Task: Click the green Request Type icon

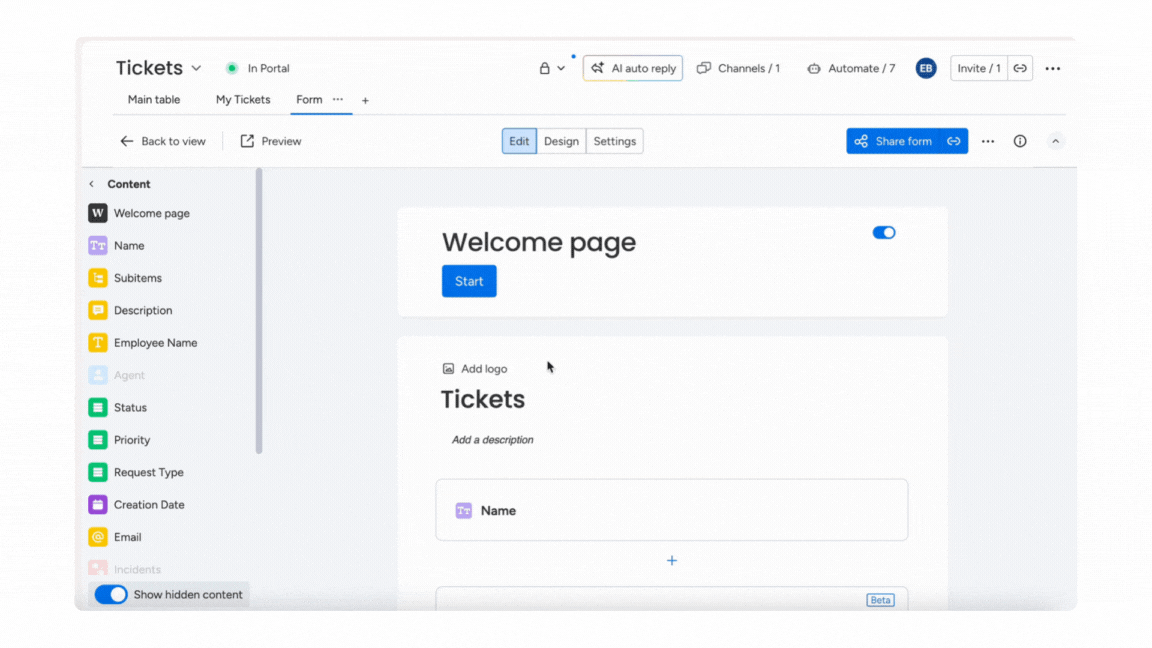Action: coord(98,472)
